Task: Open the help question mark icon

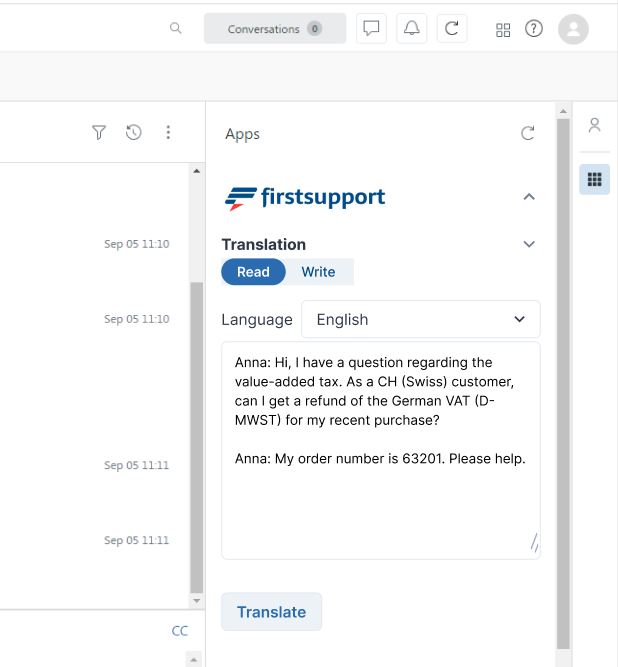Action: tap(533, 29)
